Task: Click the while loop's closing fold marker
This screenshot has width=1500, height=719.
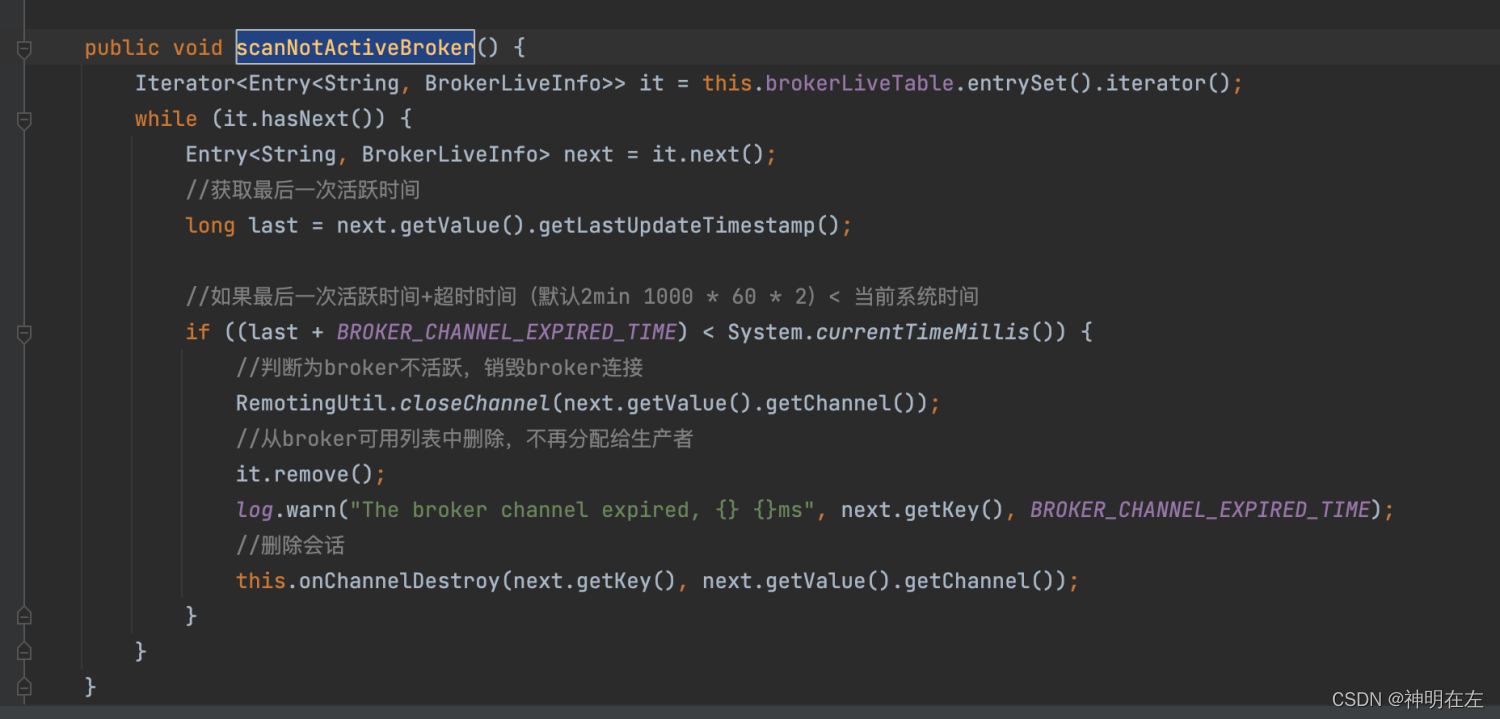Action: (x=24, y=651)
